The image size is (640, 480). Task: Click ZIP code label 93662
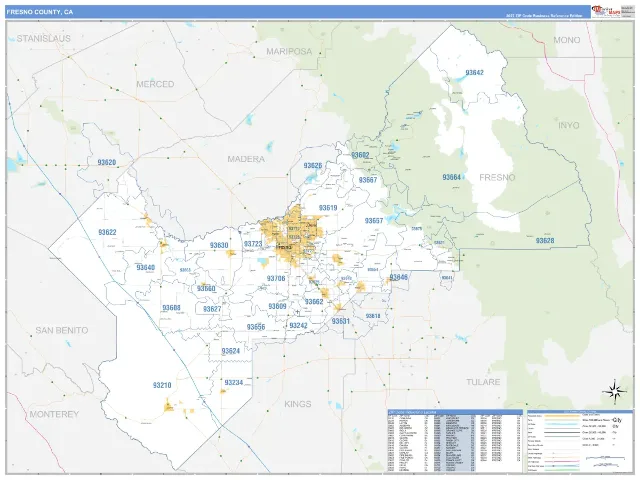pyautogui.click(x=314, y=302)
